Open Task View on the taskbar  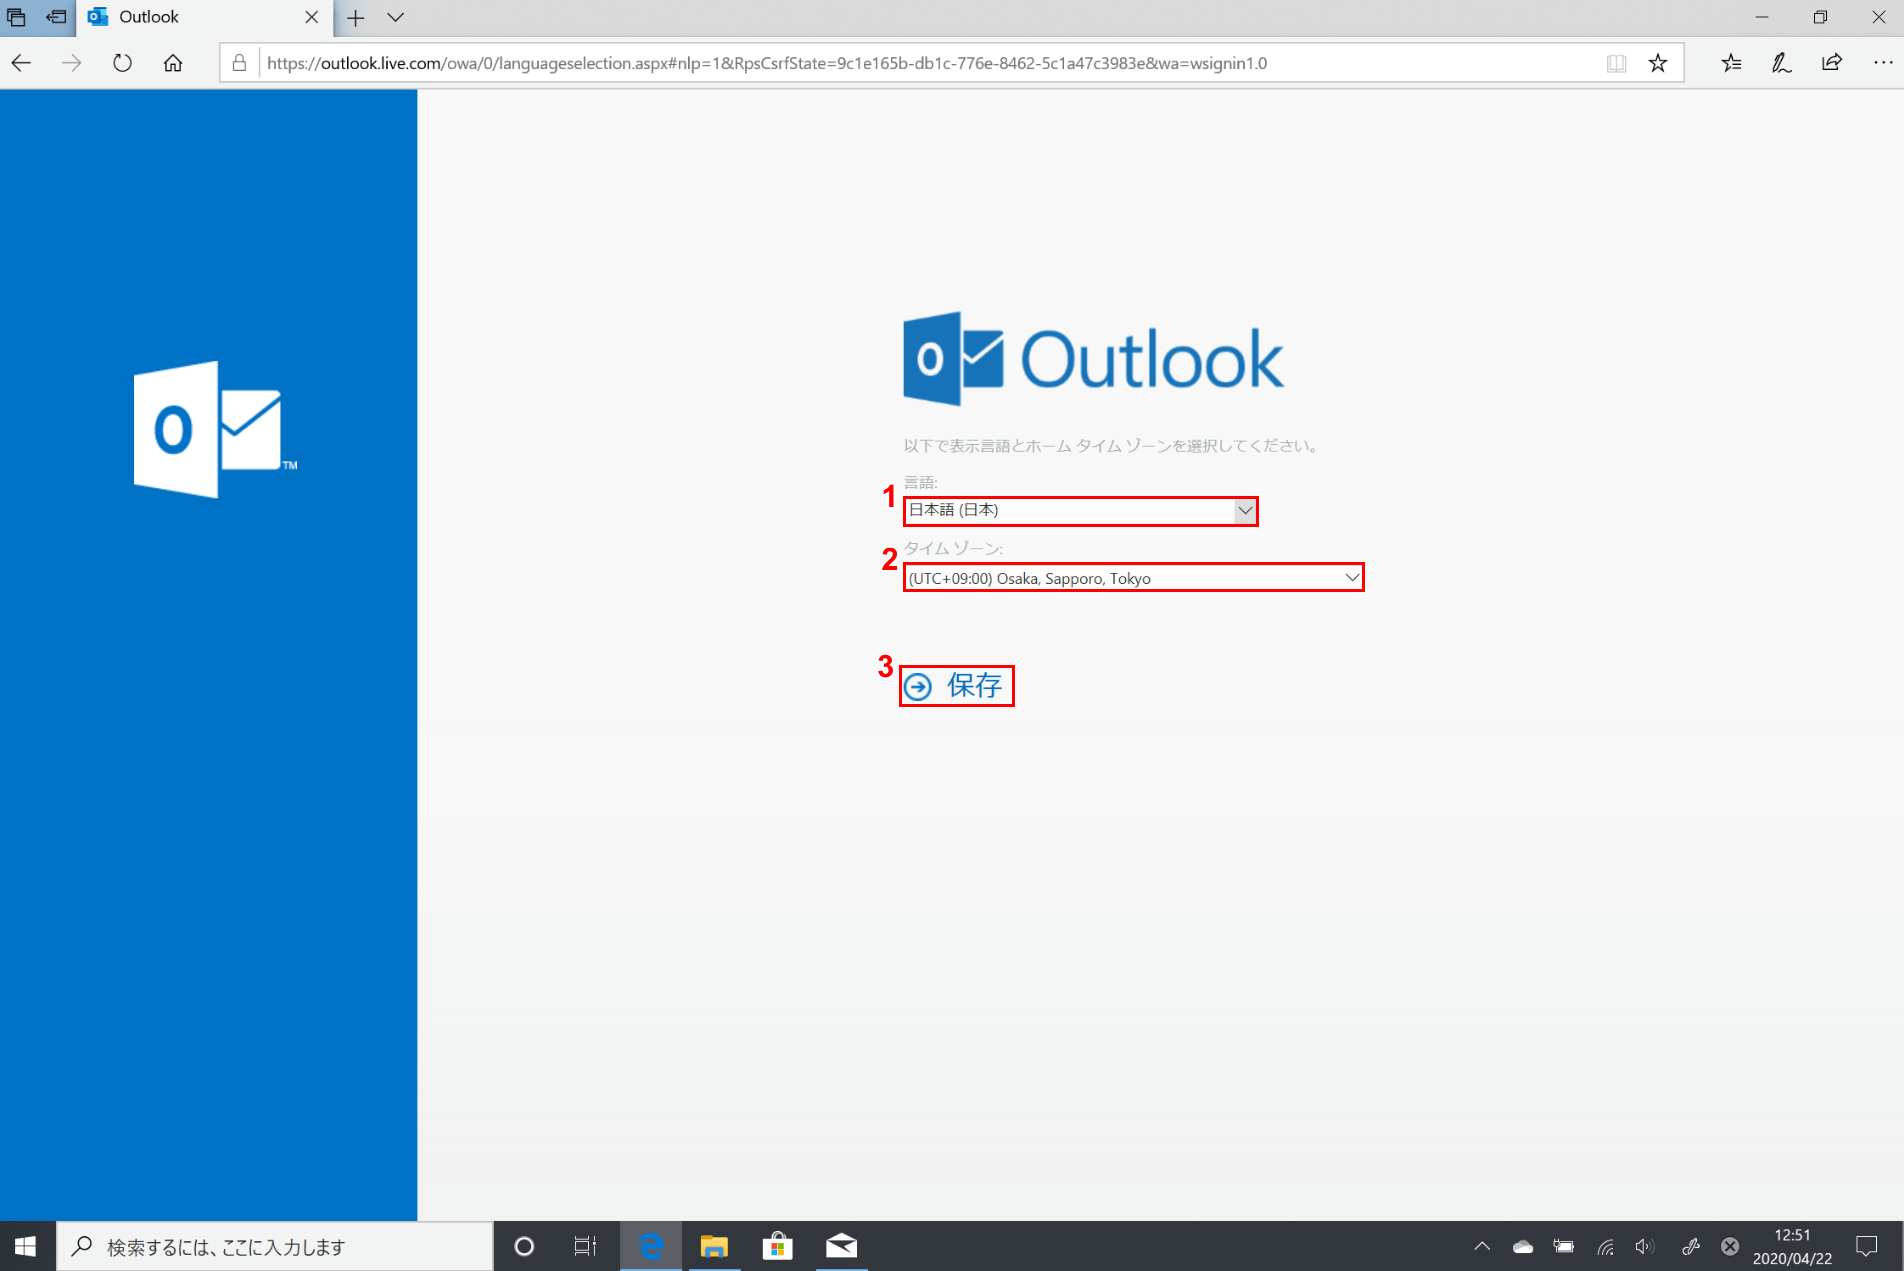point(585,1246)
